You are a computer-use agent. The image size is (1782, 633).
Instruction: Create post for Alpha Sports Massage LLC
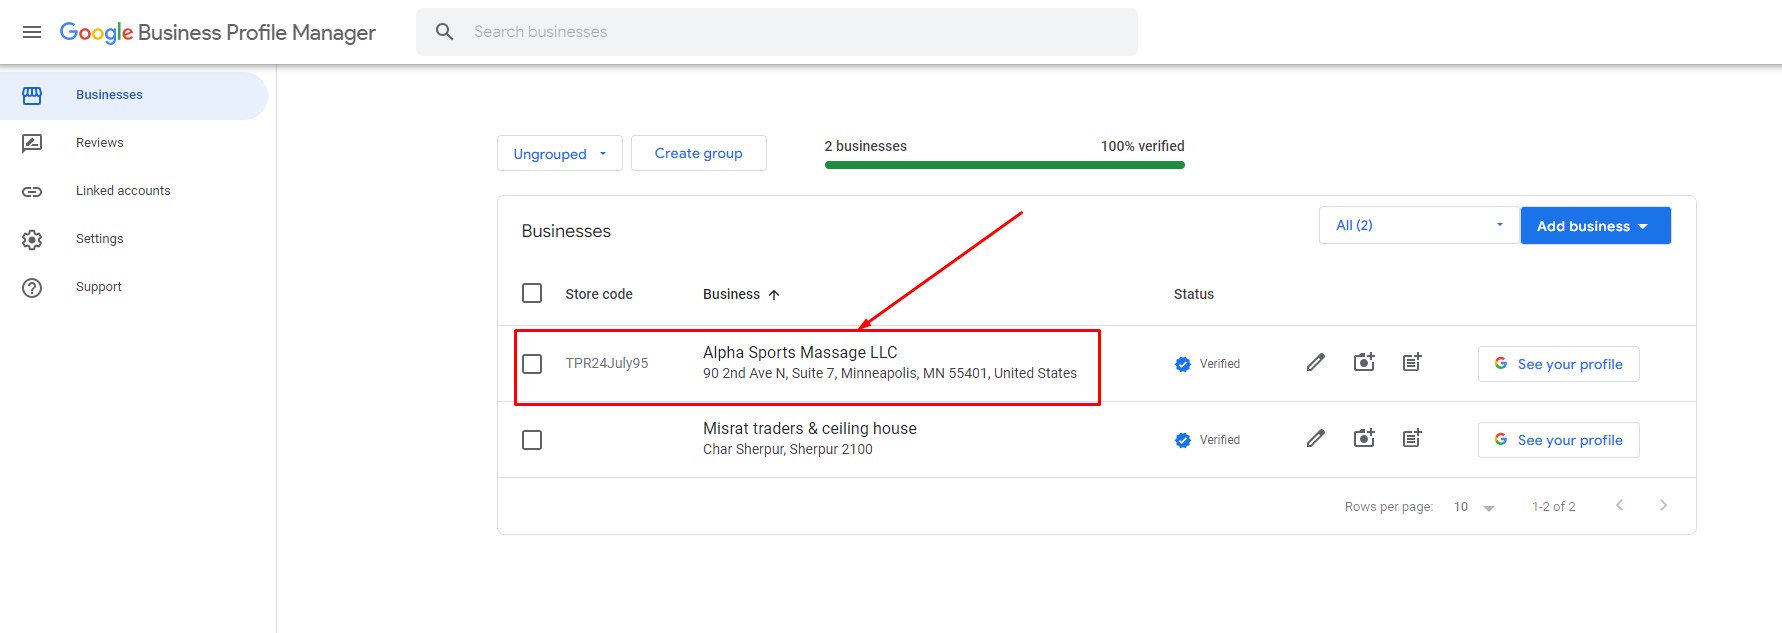click(1411, 363)
